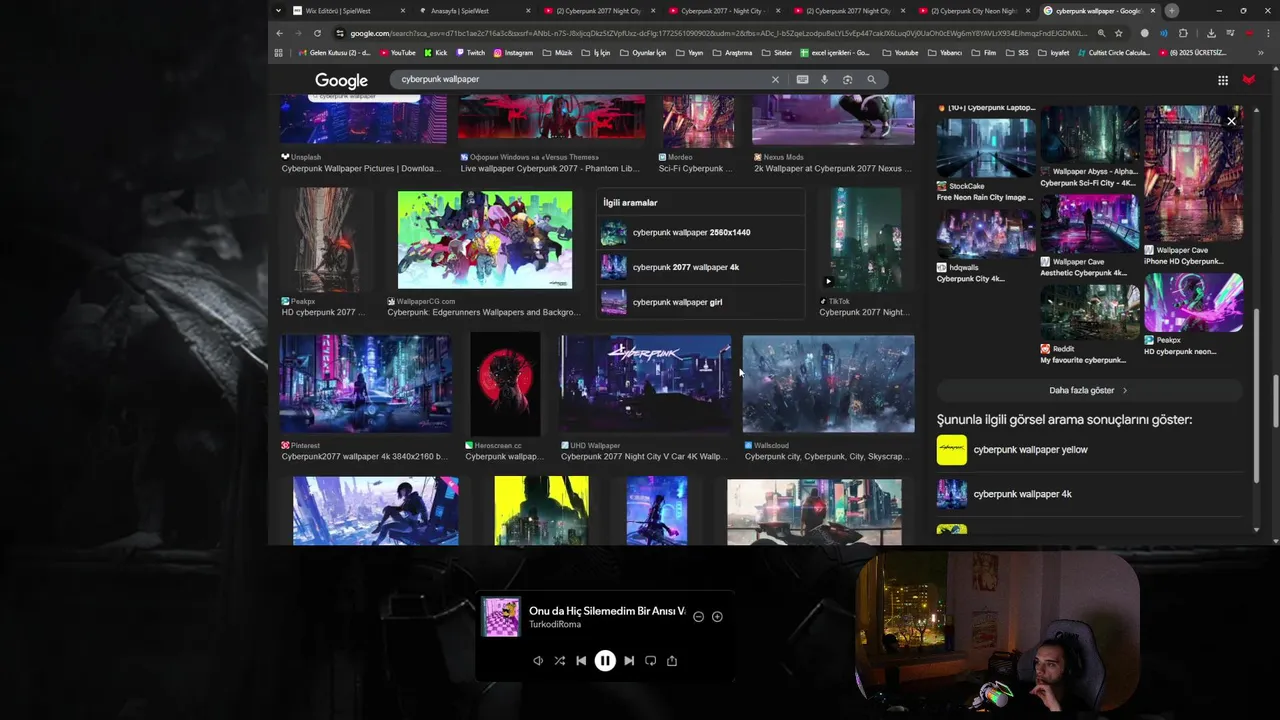Select related search cyberpunk wallpaper 2560x1440

[701, 233]
